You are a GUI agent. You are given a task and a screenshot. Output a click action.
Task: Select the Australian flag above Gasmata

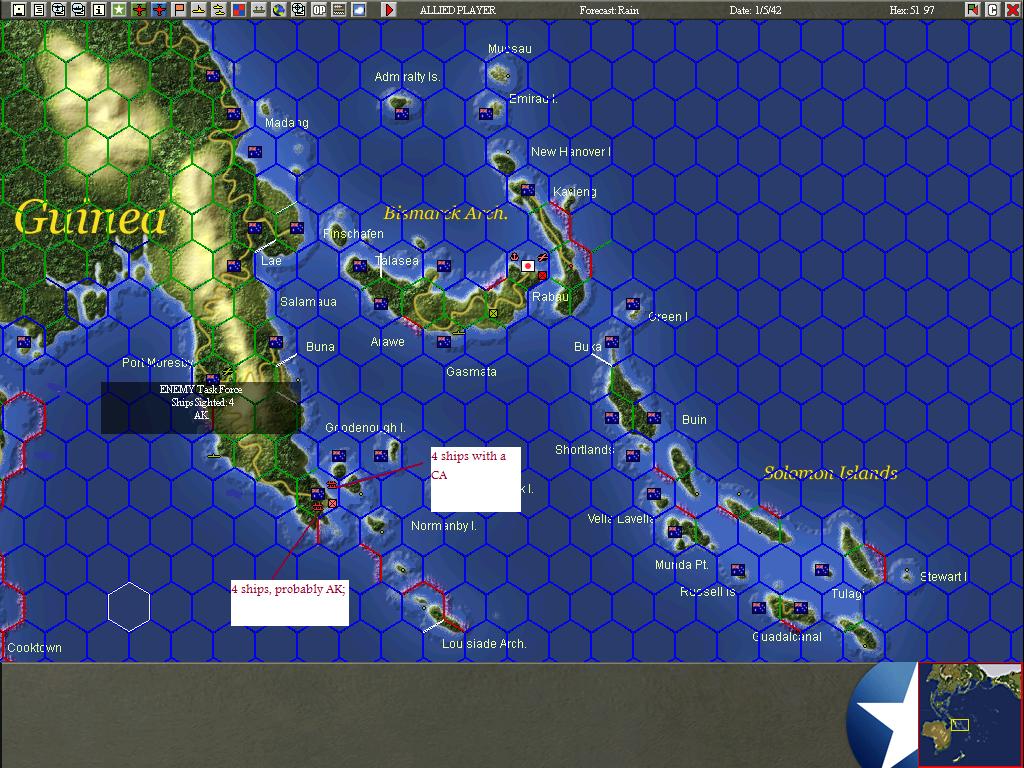click(444, 342)
